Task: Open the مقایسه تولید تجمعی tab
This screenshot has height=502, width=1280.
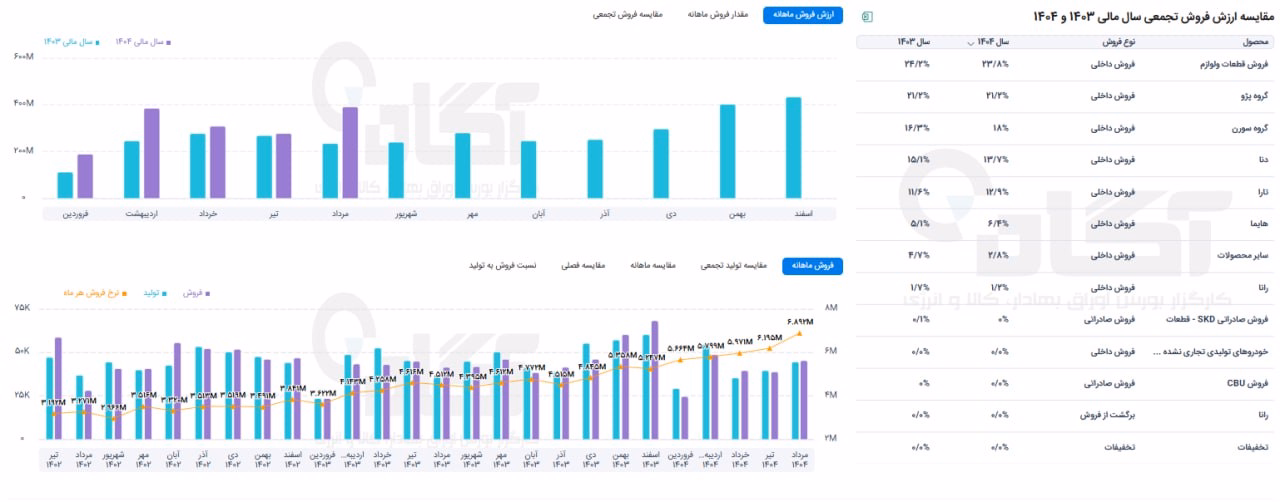Action: pos(735,265)
